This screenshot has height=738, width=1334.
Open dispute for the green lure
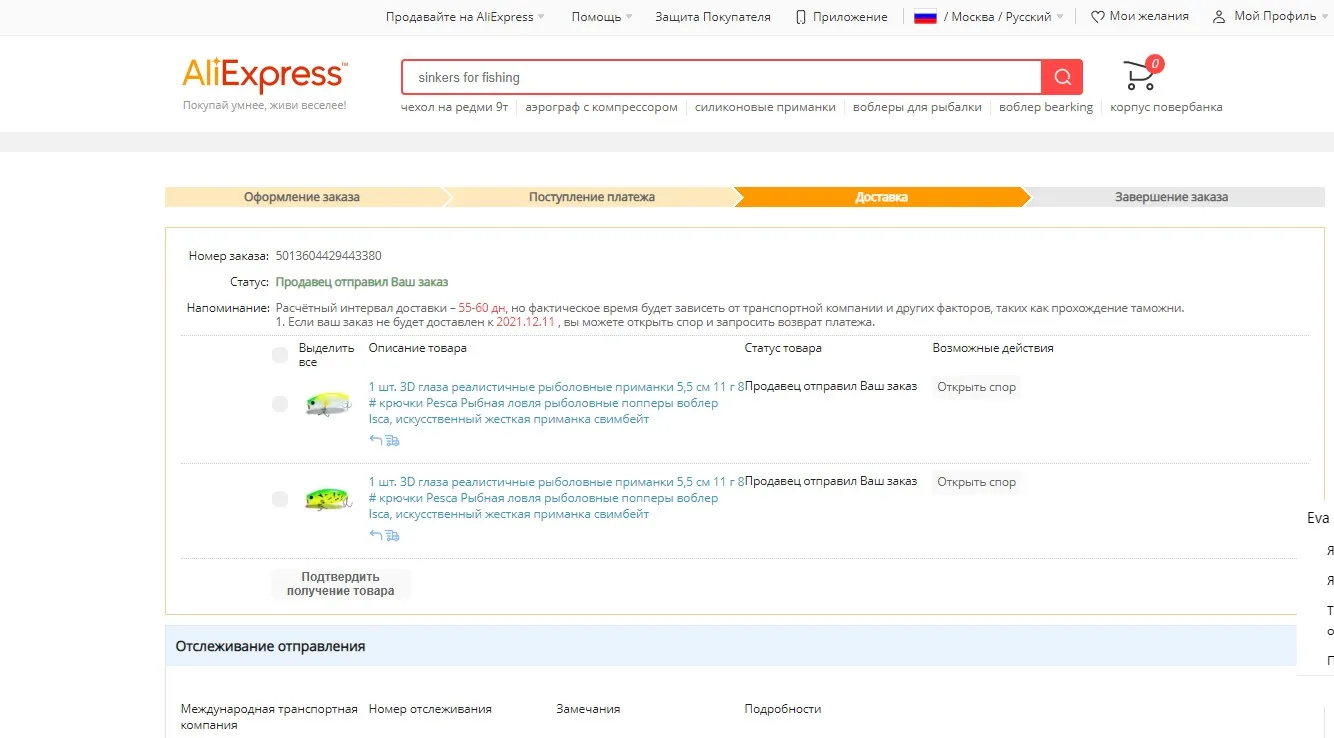coord(976,482)
